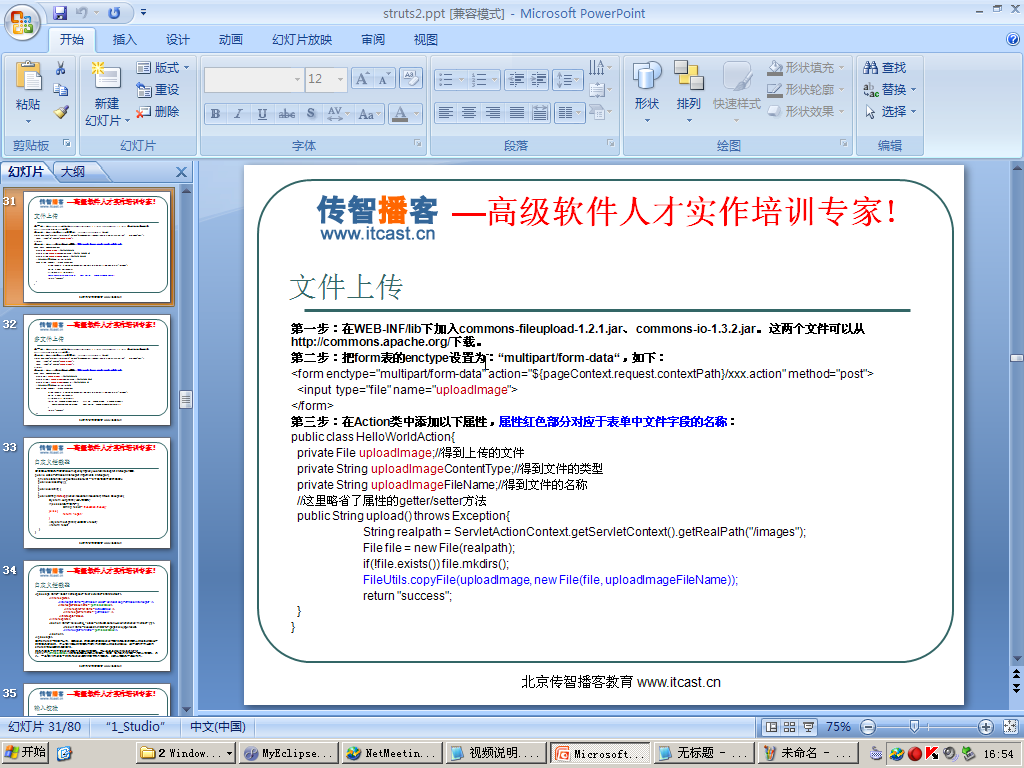This screenshot has width=1024, height=768.
Task: Switch to Slide Sorter view icon
Action: click(790, 727)
